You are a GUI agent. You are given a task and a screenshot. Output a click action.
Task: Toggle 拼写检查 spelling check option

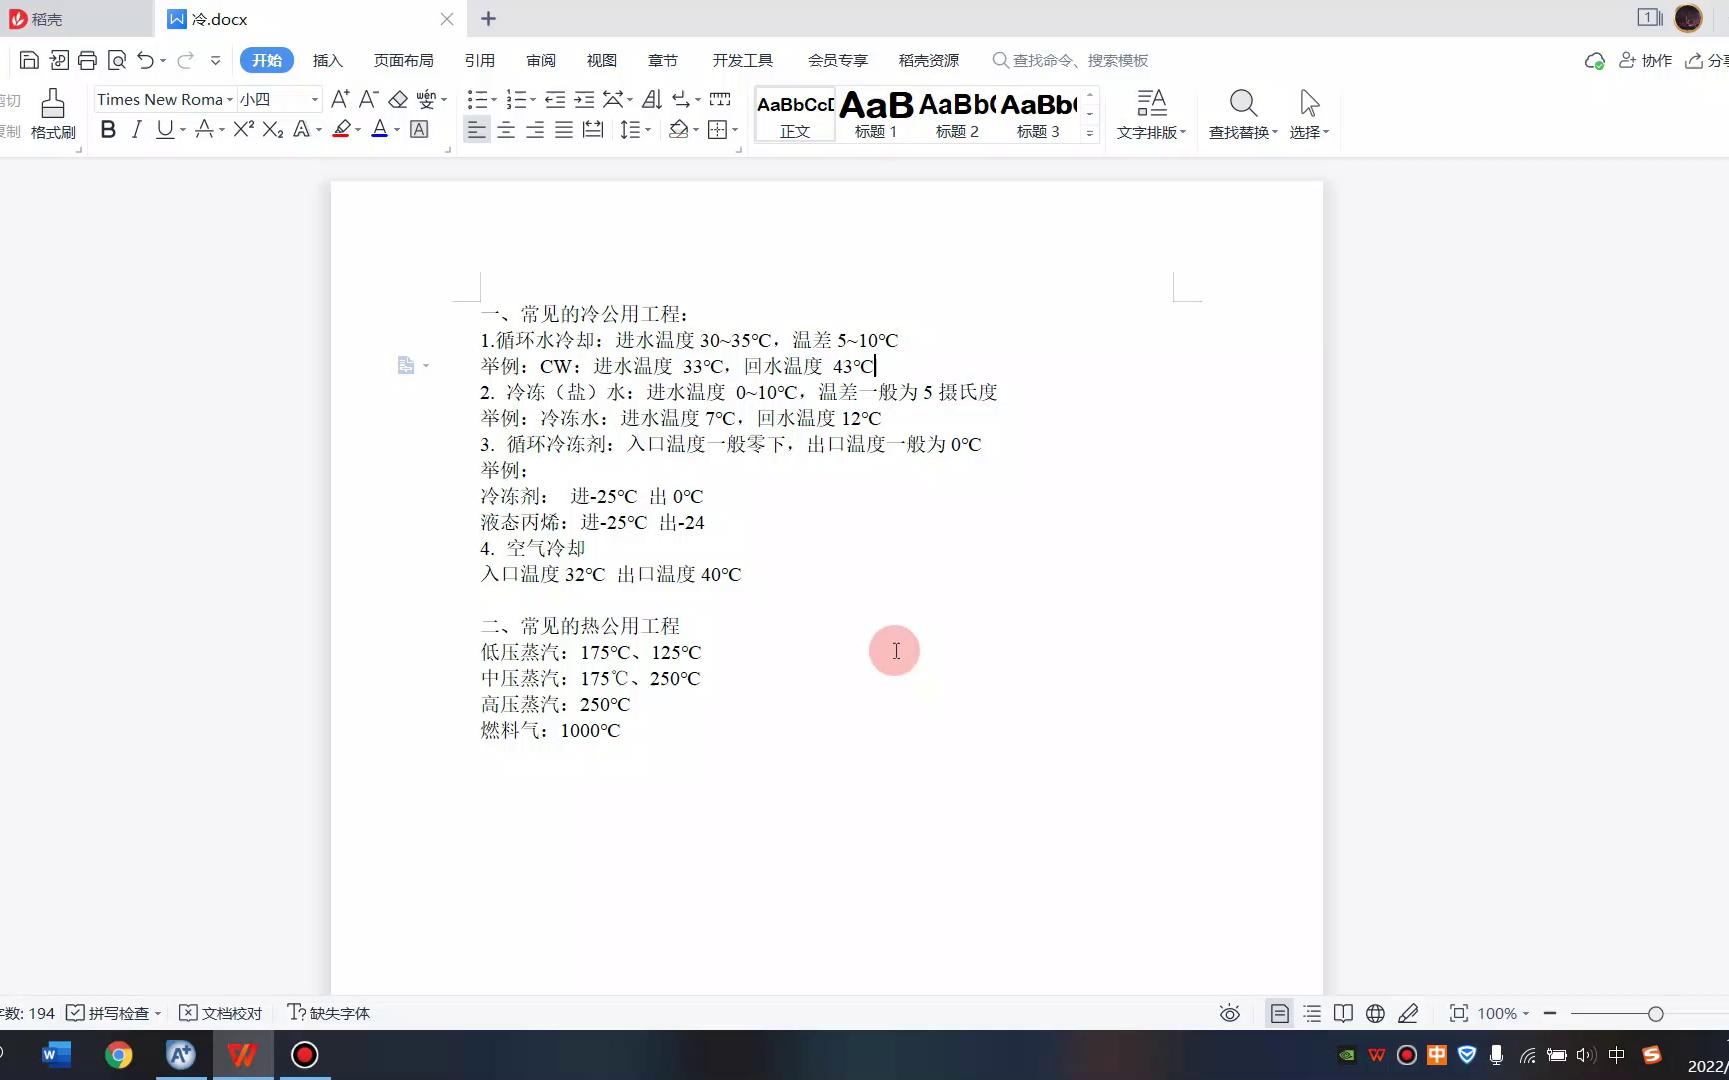tap(112, 1013)
